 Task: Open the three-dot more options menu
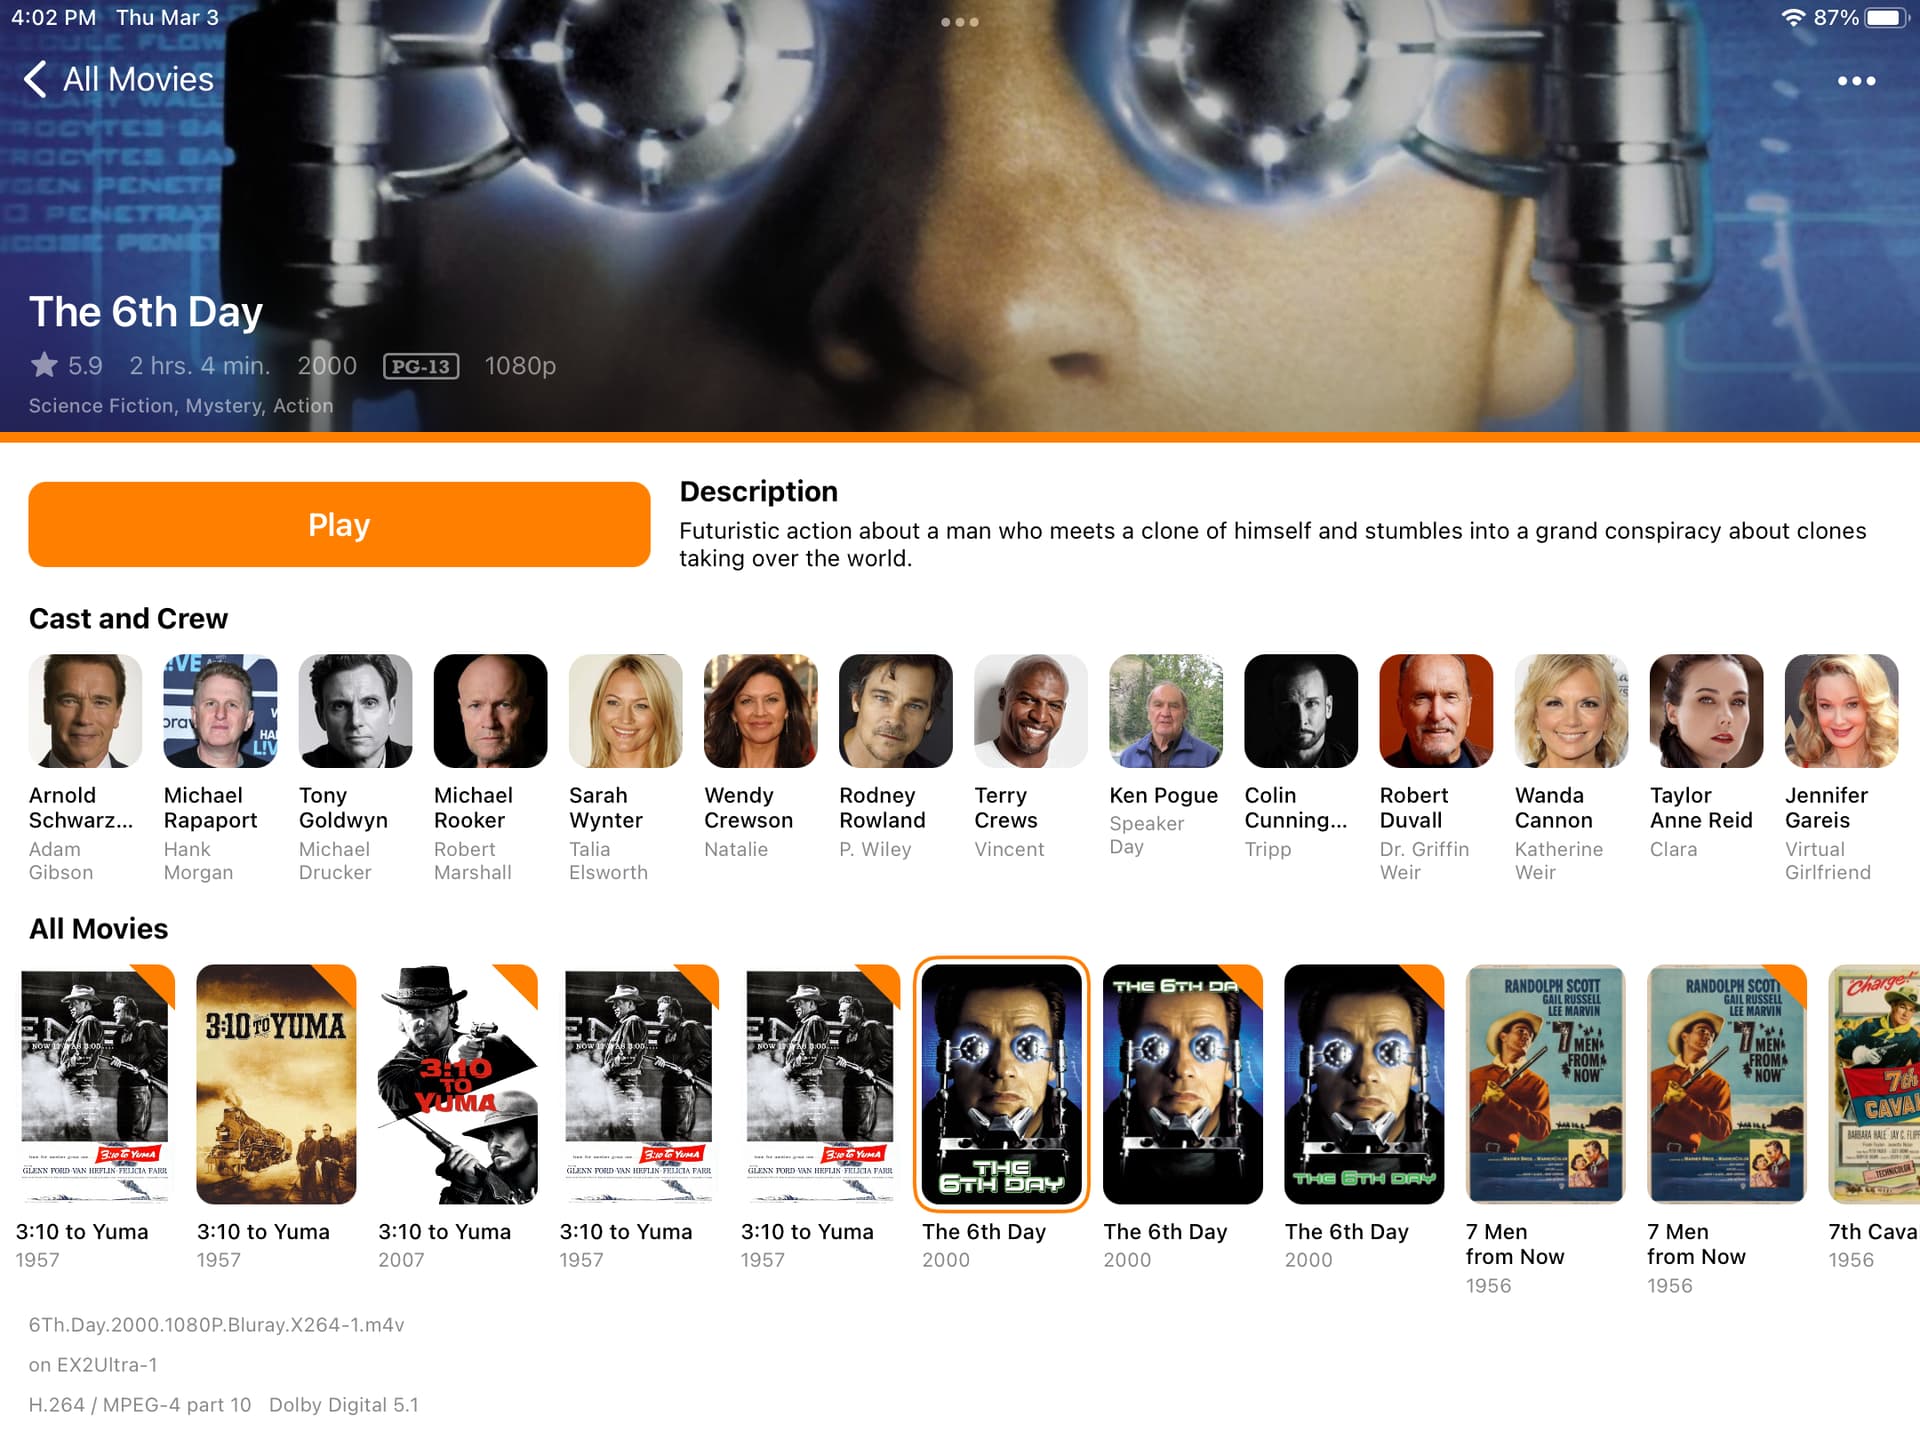point(1856,81)
